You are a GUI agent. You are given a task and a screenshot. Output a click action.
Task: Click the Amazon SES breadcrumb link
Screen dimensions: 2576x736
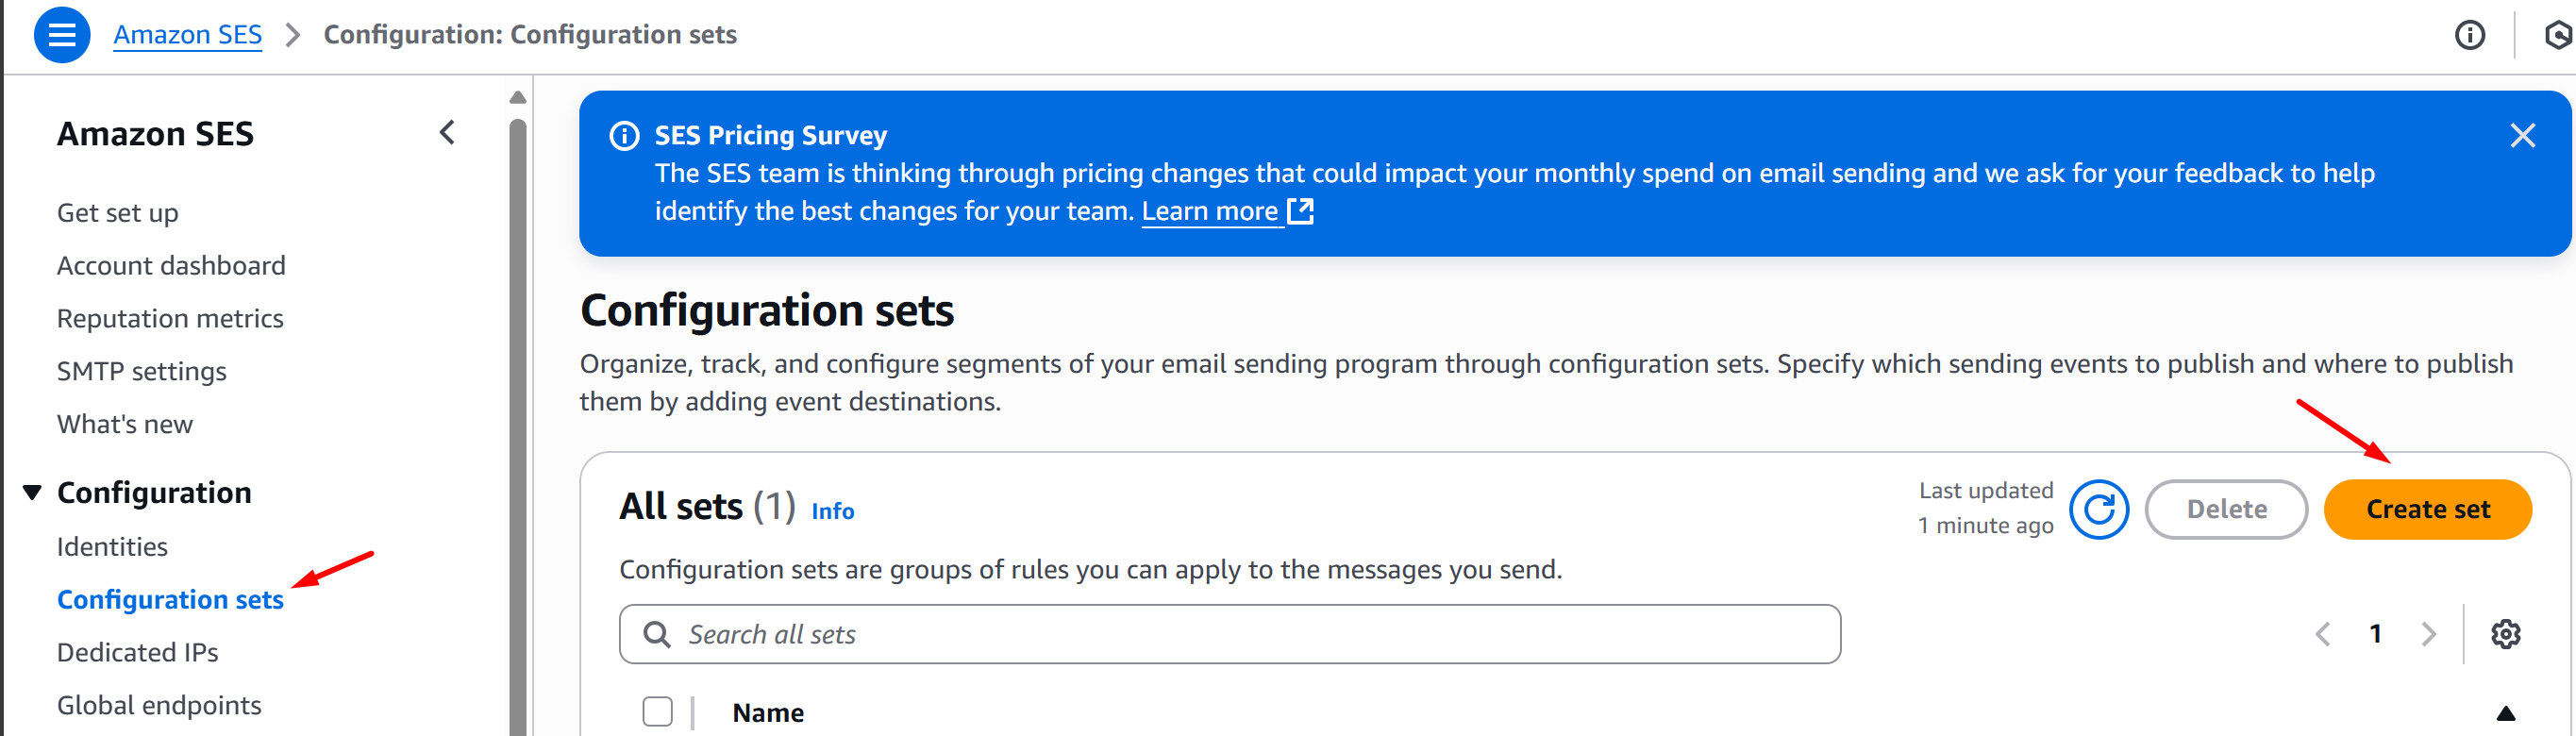(187, 35)
